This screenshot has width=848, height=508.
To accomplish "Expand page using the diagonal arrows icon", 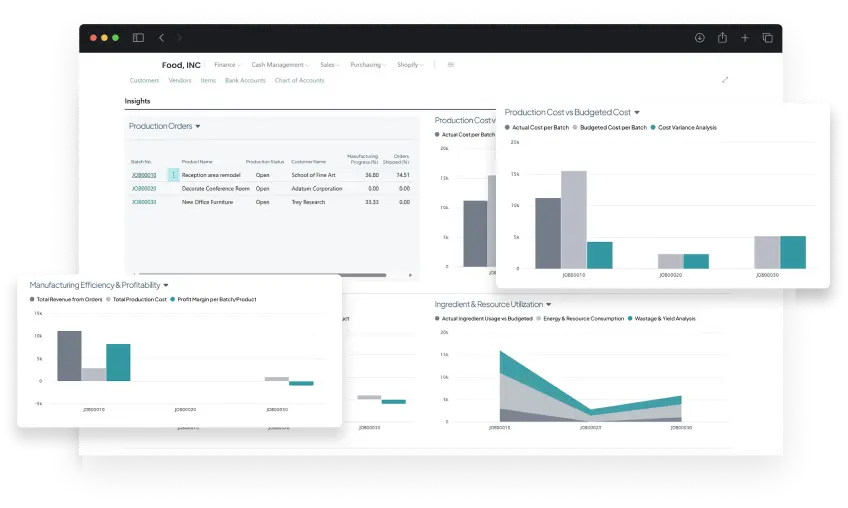I will point(725,80).
